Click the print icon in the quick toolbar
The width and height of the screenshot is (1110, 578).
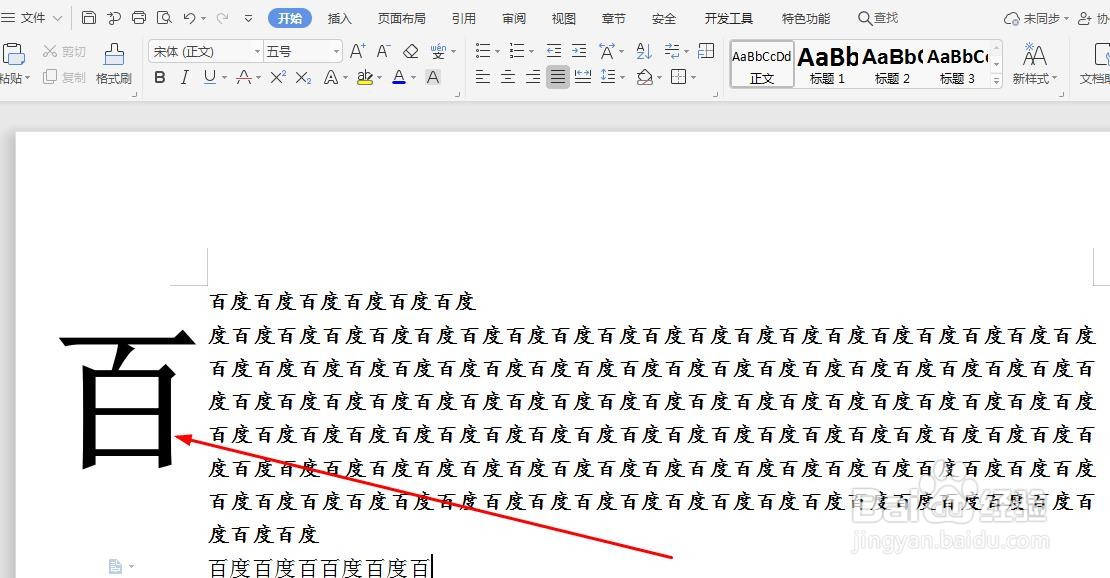(139, 18)
